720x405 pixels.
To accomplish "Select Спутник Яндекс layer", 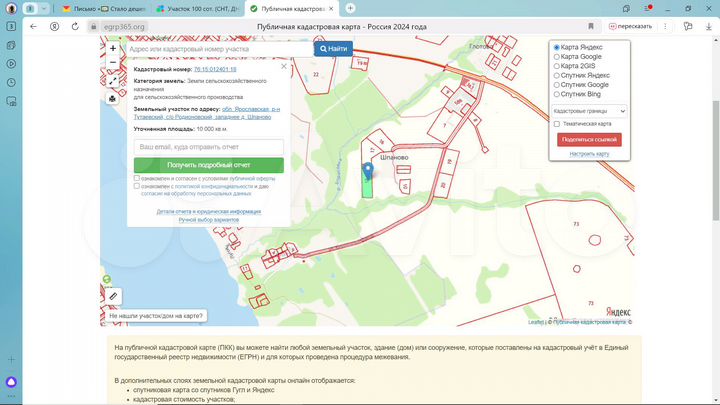I will pos(557,75).
